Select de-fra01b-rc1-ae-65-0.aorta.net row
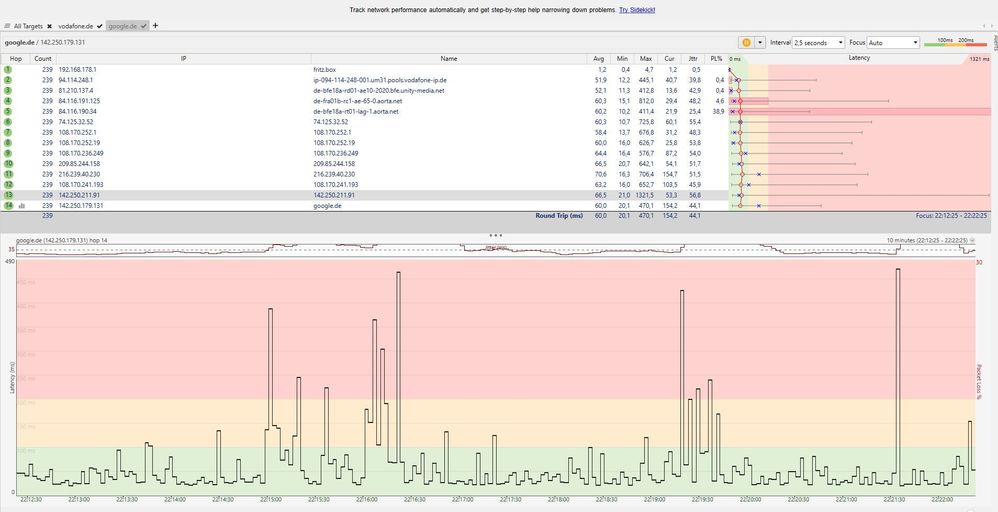998x512 pixels. (358, 101)
